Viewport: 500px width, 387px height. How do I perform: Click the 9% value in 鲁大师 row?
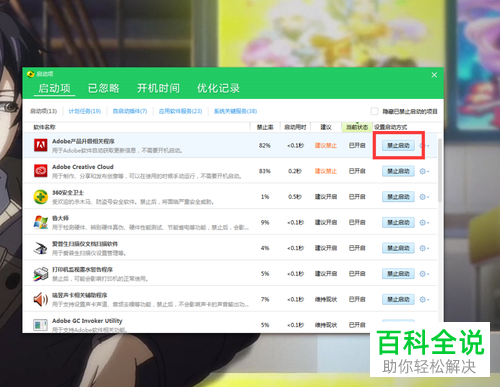click(x=265, y=223)
